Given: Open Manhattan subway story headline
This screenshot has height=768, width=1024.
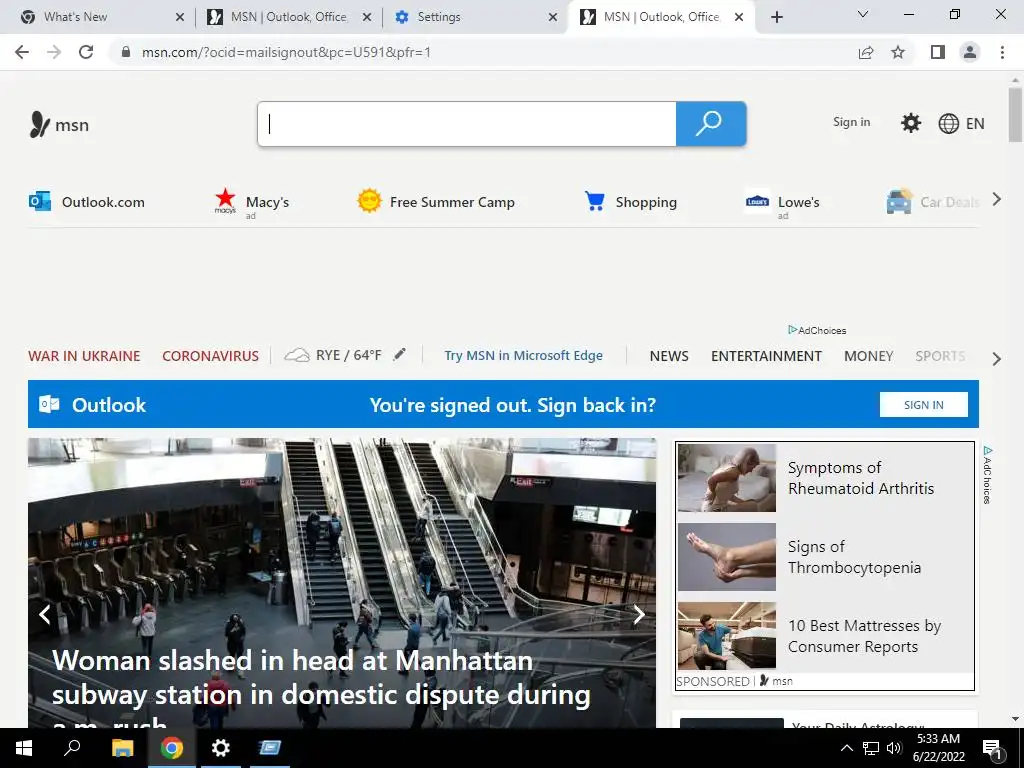Looking at the screenshot, I should [321, 693].
